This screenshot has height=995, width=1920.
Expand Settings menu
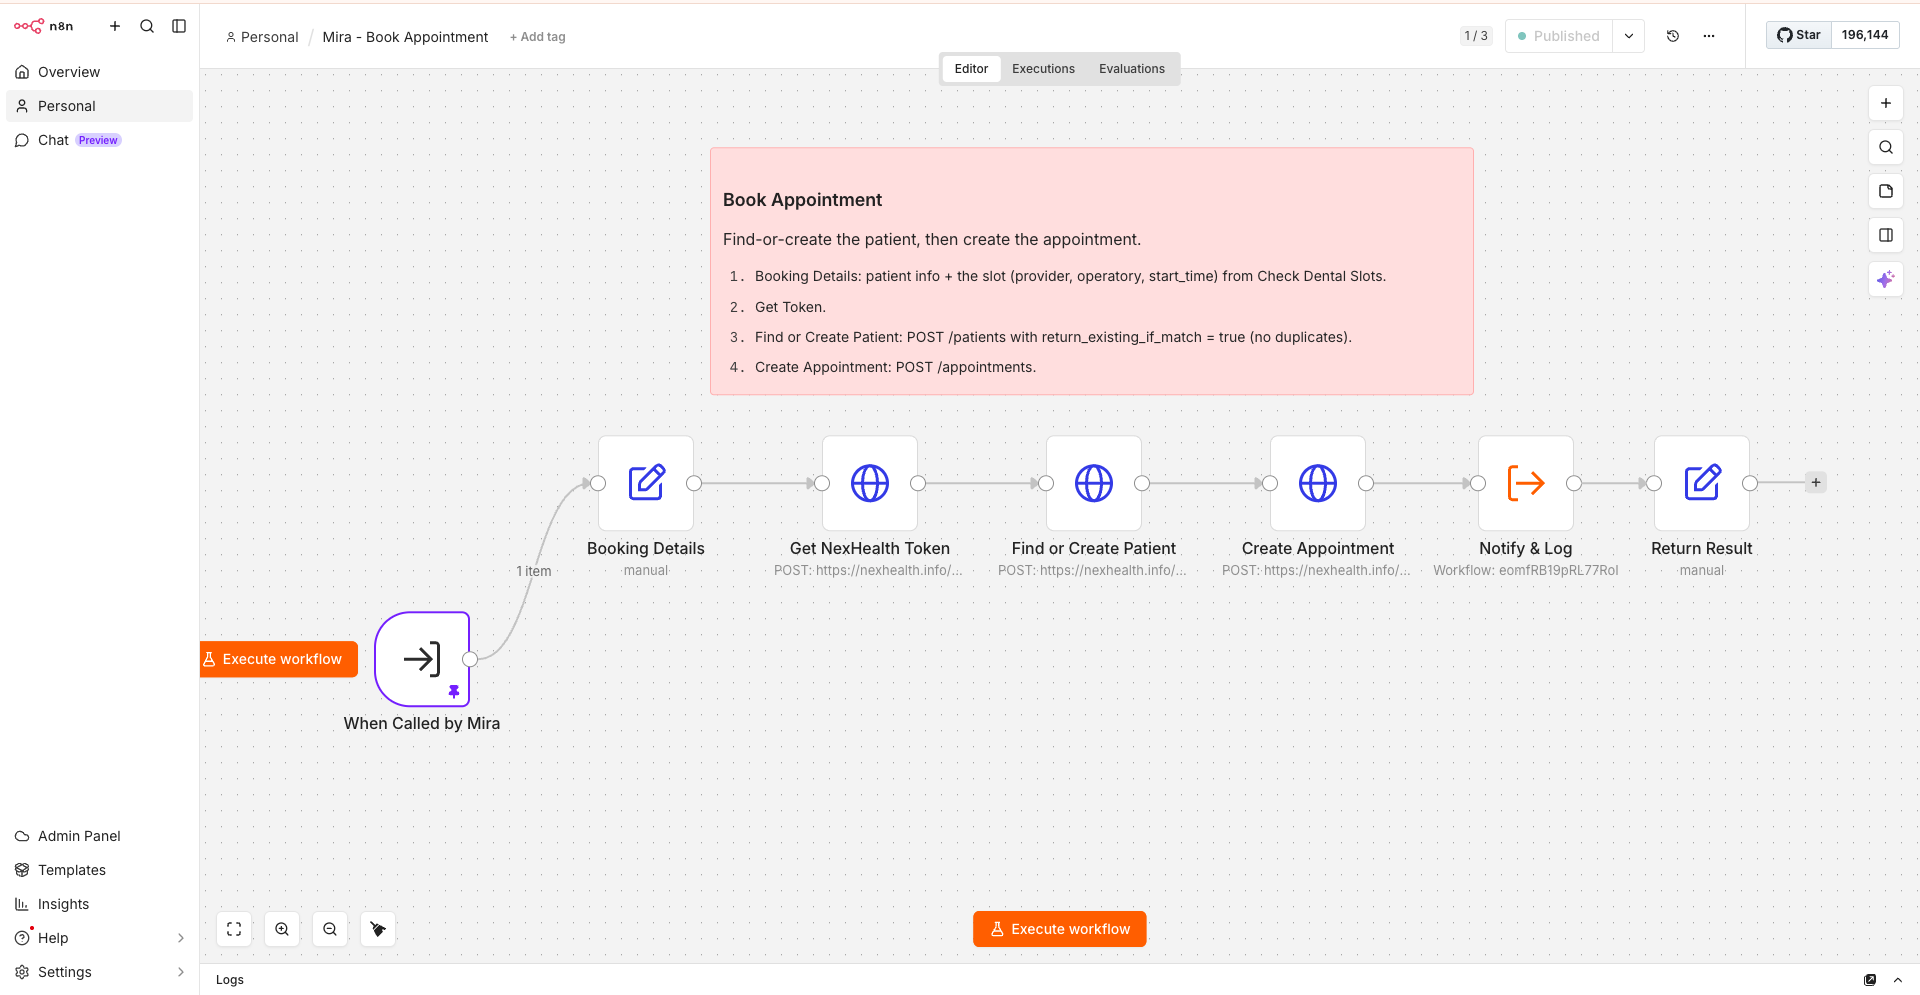(99, 972)
